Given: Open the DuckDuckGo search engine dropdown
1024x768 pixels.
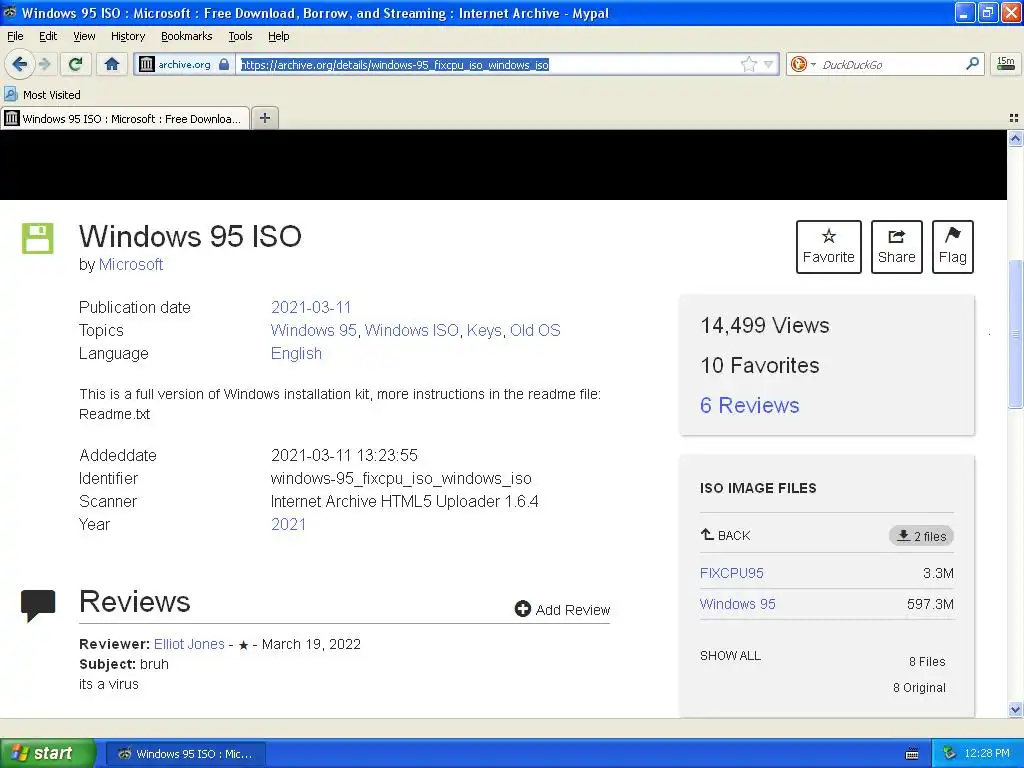Looking at the screenshot, I should [x=803, y=64].
